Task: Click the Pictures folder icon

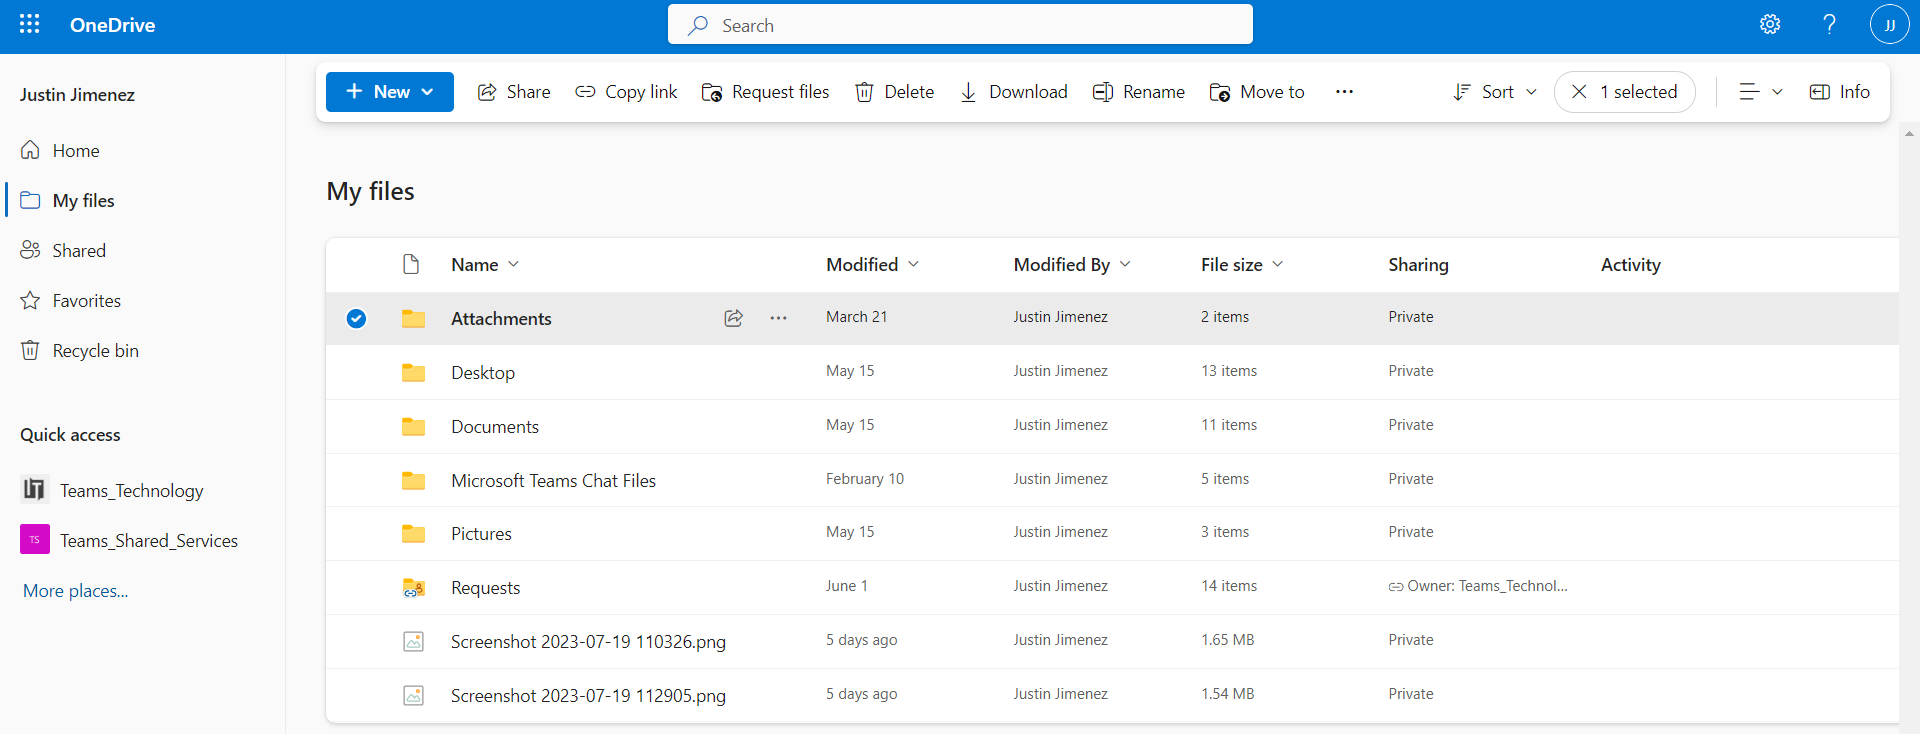Action: [413, 534]
